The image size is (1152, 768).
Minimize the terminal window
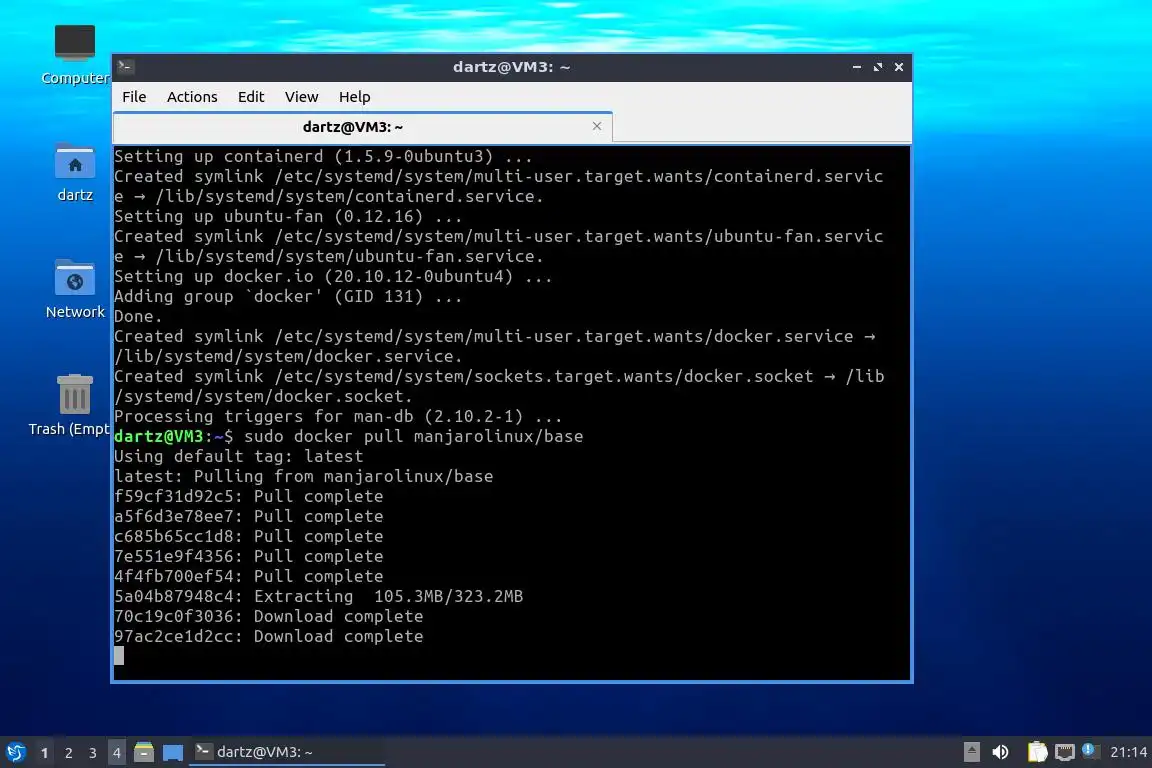[x=857, y=67]
